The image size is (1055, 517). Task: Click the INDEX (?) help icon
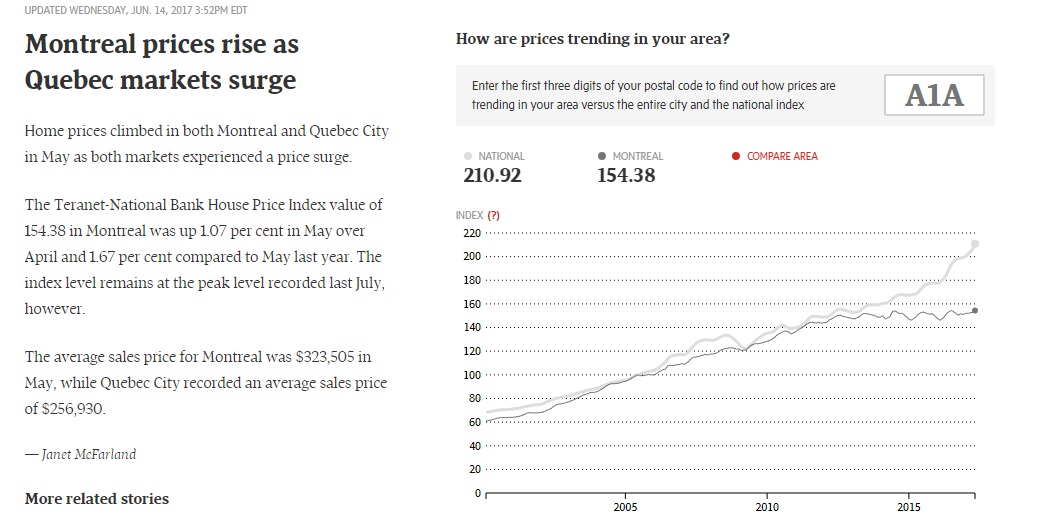pos(493,215)
